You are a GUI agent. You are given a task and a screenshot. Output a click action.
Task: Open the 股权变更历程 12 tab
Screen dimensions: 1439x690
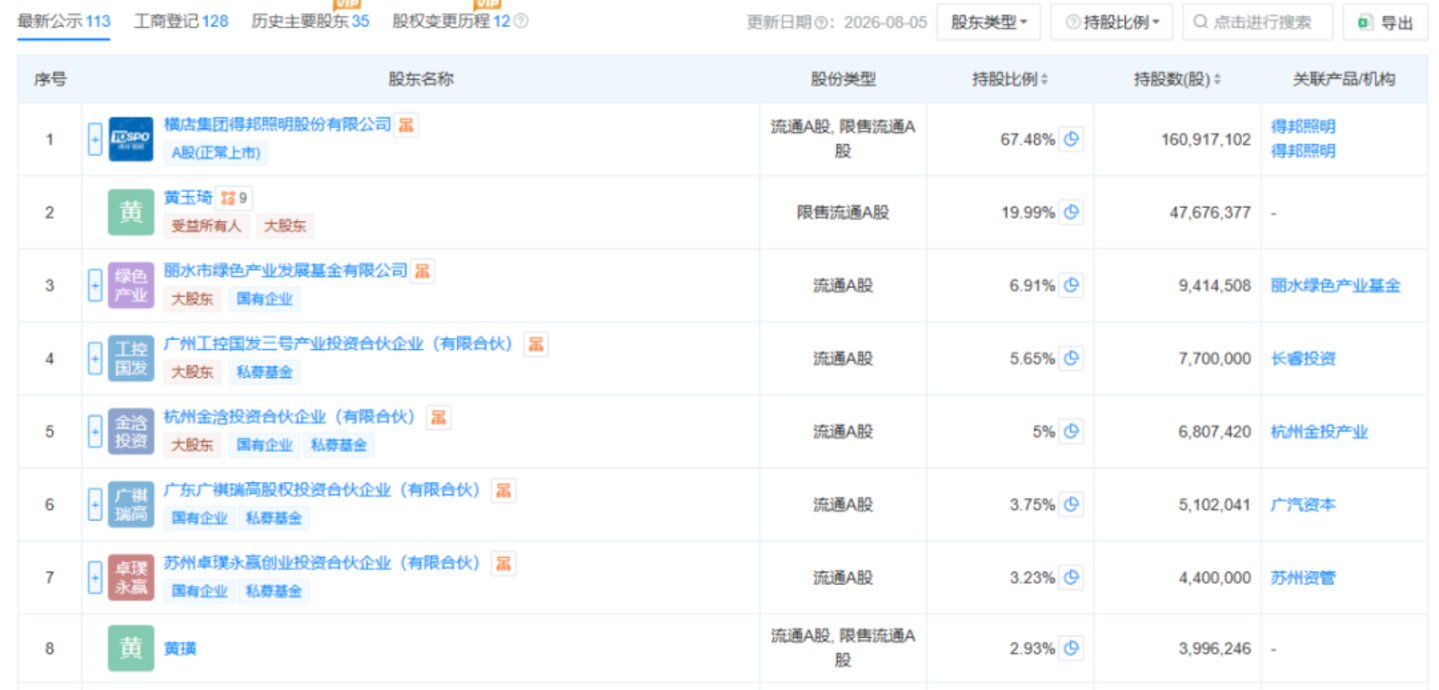tap(452, 21)
